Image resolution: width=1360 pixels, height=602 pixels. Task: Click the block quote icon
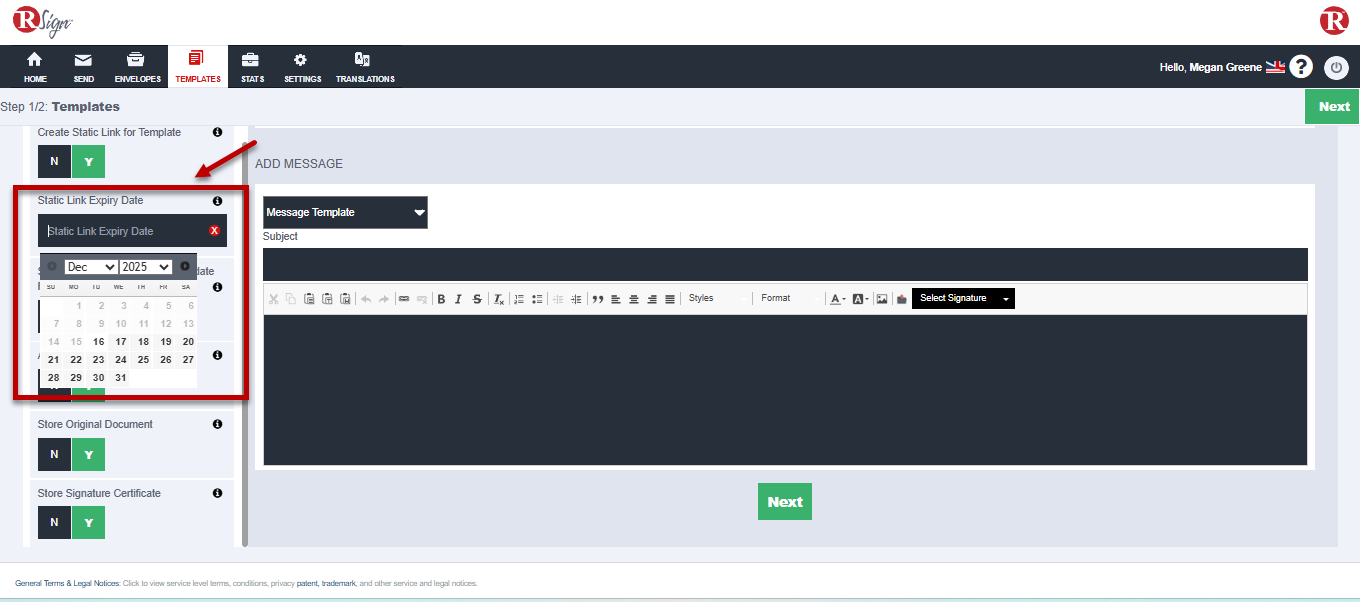coord(598,299)
